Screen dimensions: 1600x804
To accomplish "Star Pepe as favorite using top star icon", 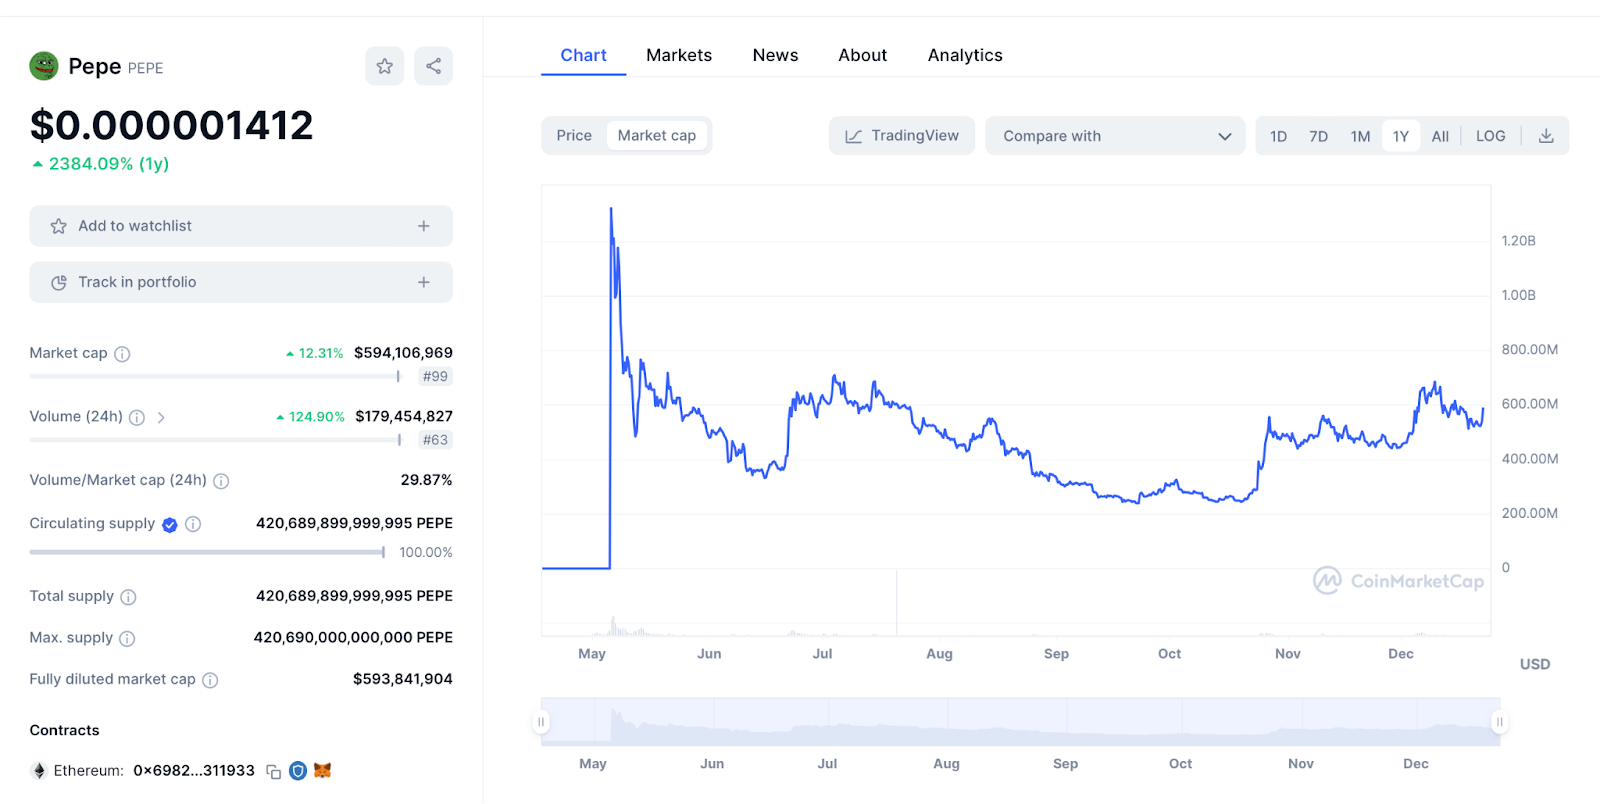I will 385,66.
